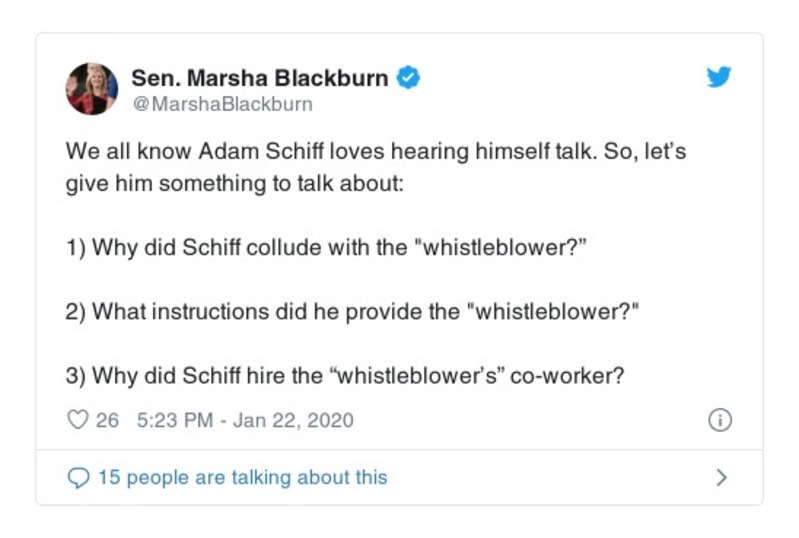
Task: Expand conversation with the right chevron
Action: [720, 477]
